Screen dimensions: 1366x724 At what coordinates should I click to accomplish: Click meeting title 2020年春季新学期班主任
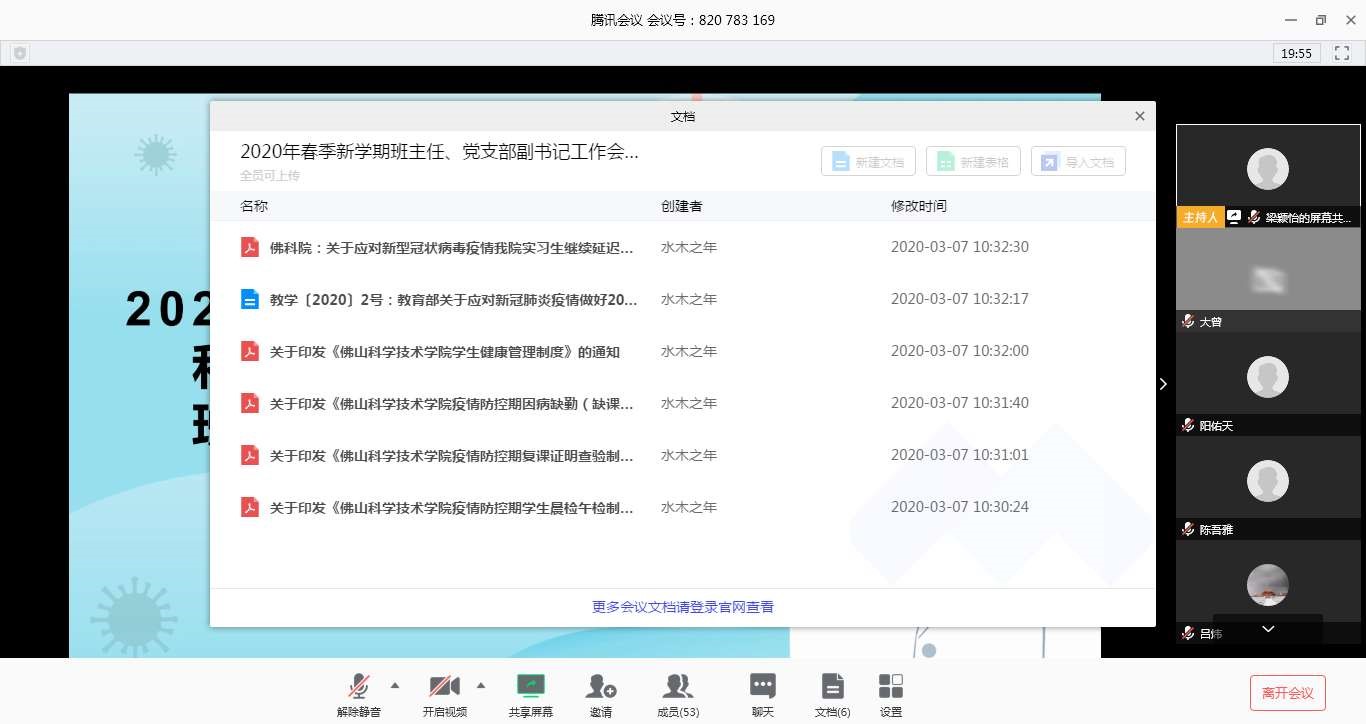coord(439,152)
